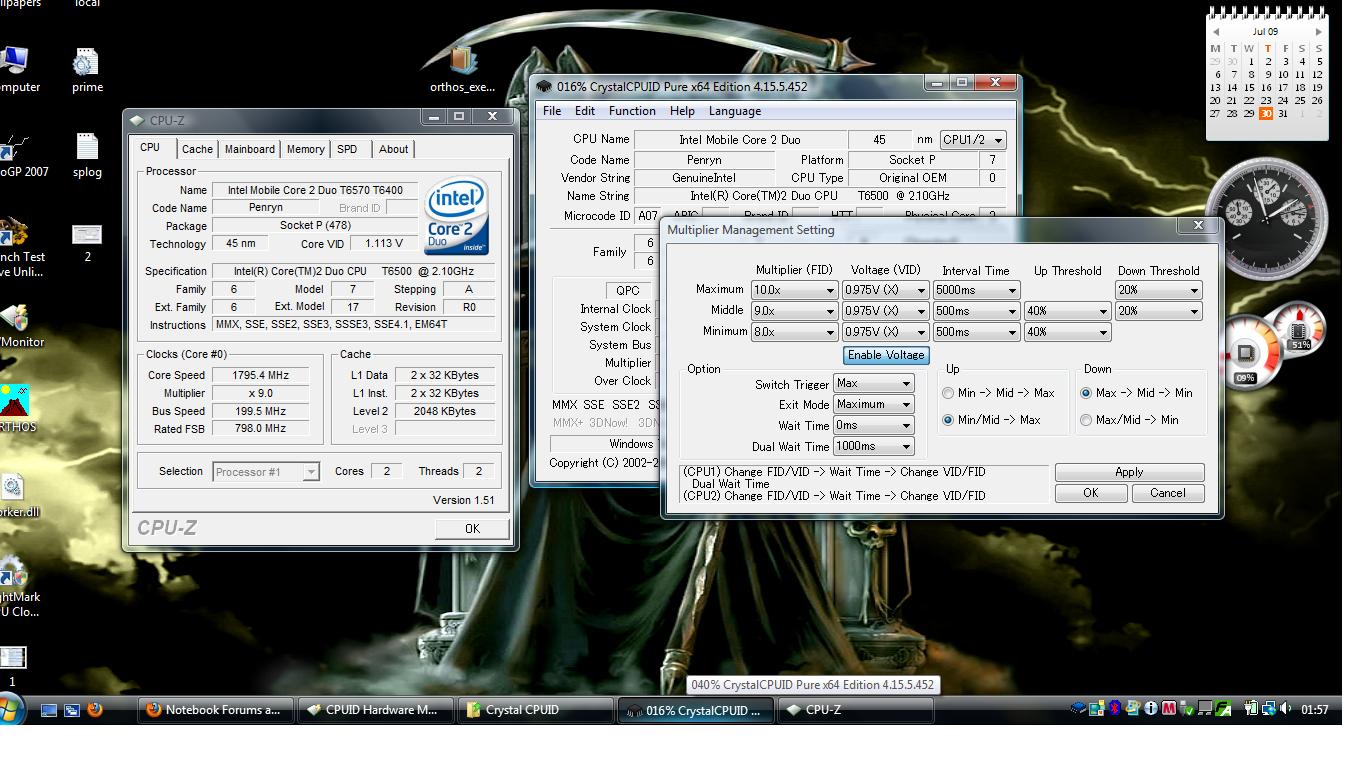Open Dual Wait Time 1000ms dropdown

click(x=875, y=447)
